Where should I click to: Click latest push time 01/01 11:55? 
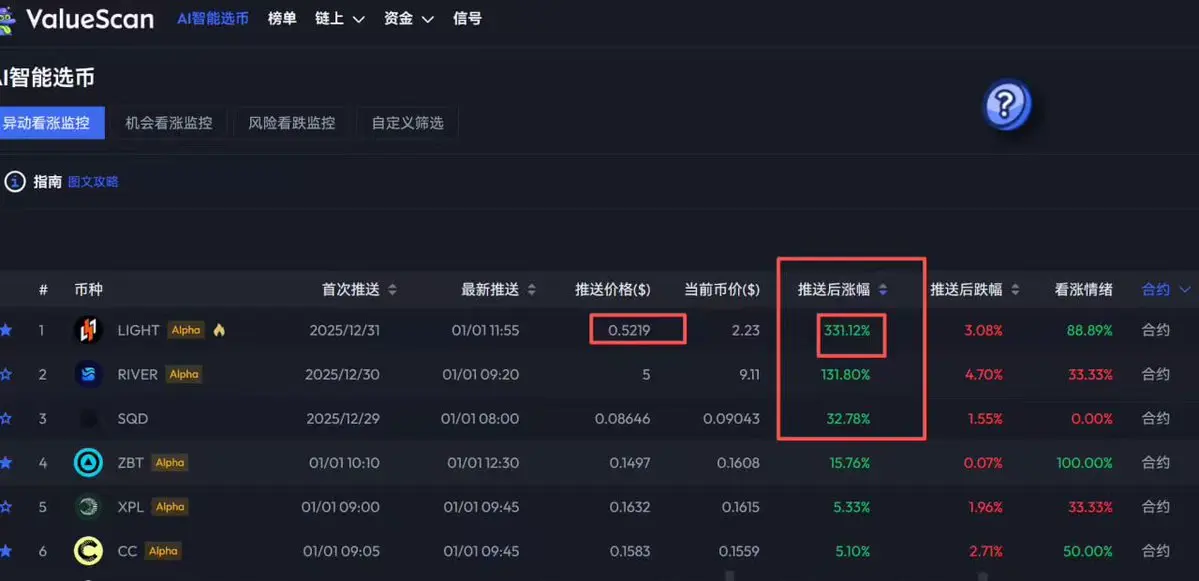[x=485, y=330]
